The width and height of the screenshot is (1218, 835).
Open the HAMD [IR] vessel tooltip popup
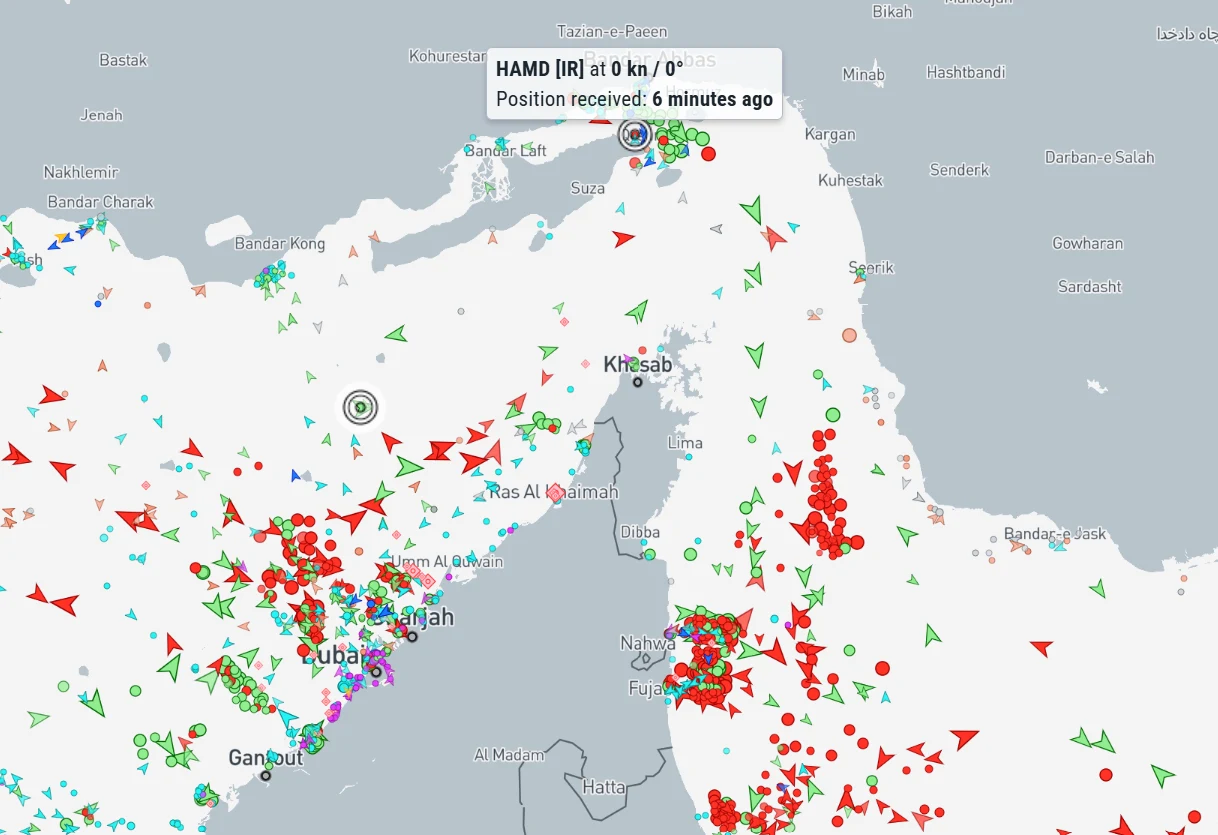[x=633, y=80]
